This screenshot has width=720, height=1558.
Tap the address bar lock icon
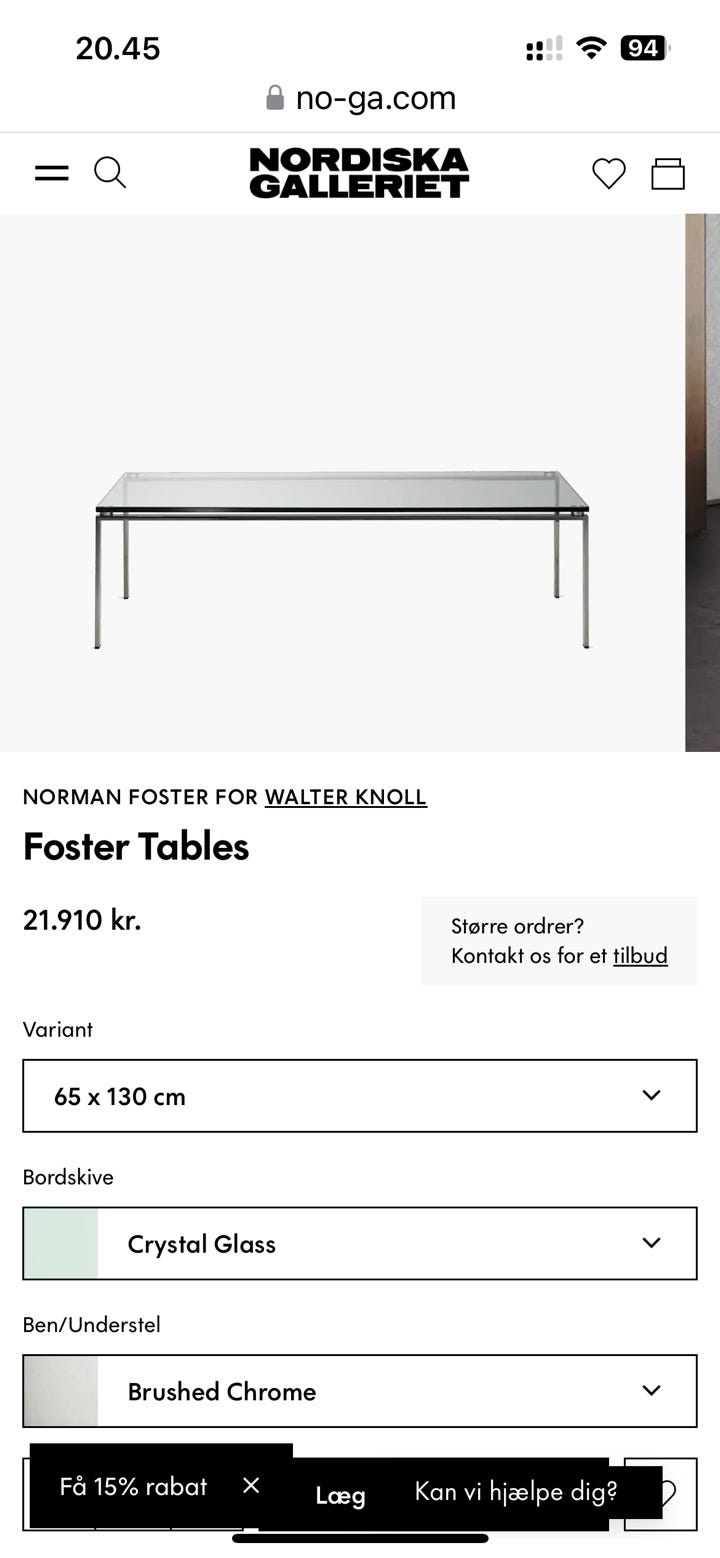tap(275, 97)
